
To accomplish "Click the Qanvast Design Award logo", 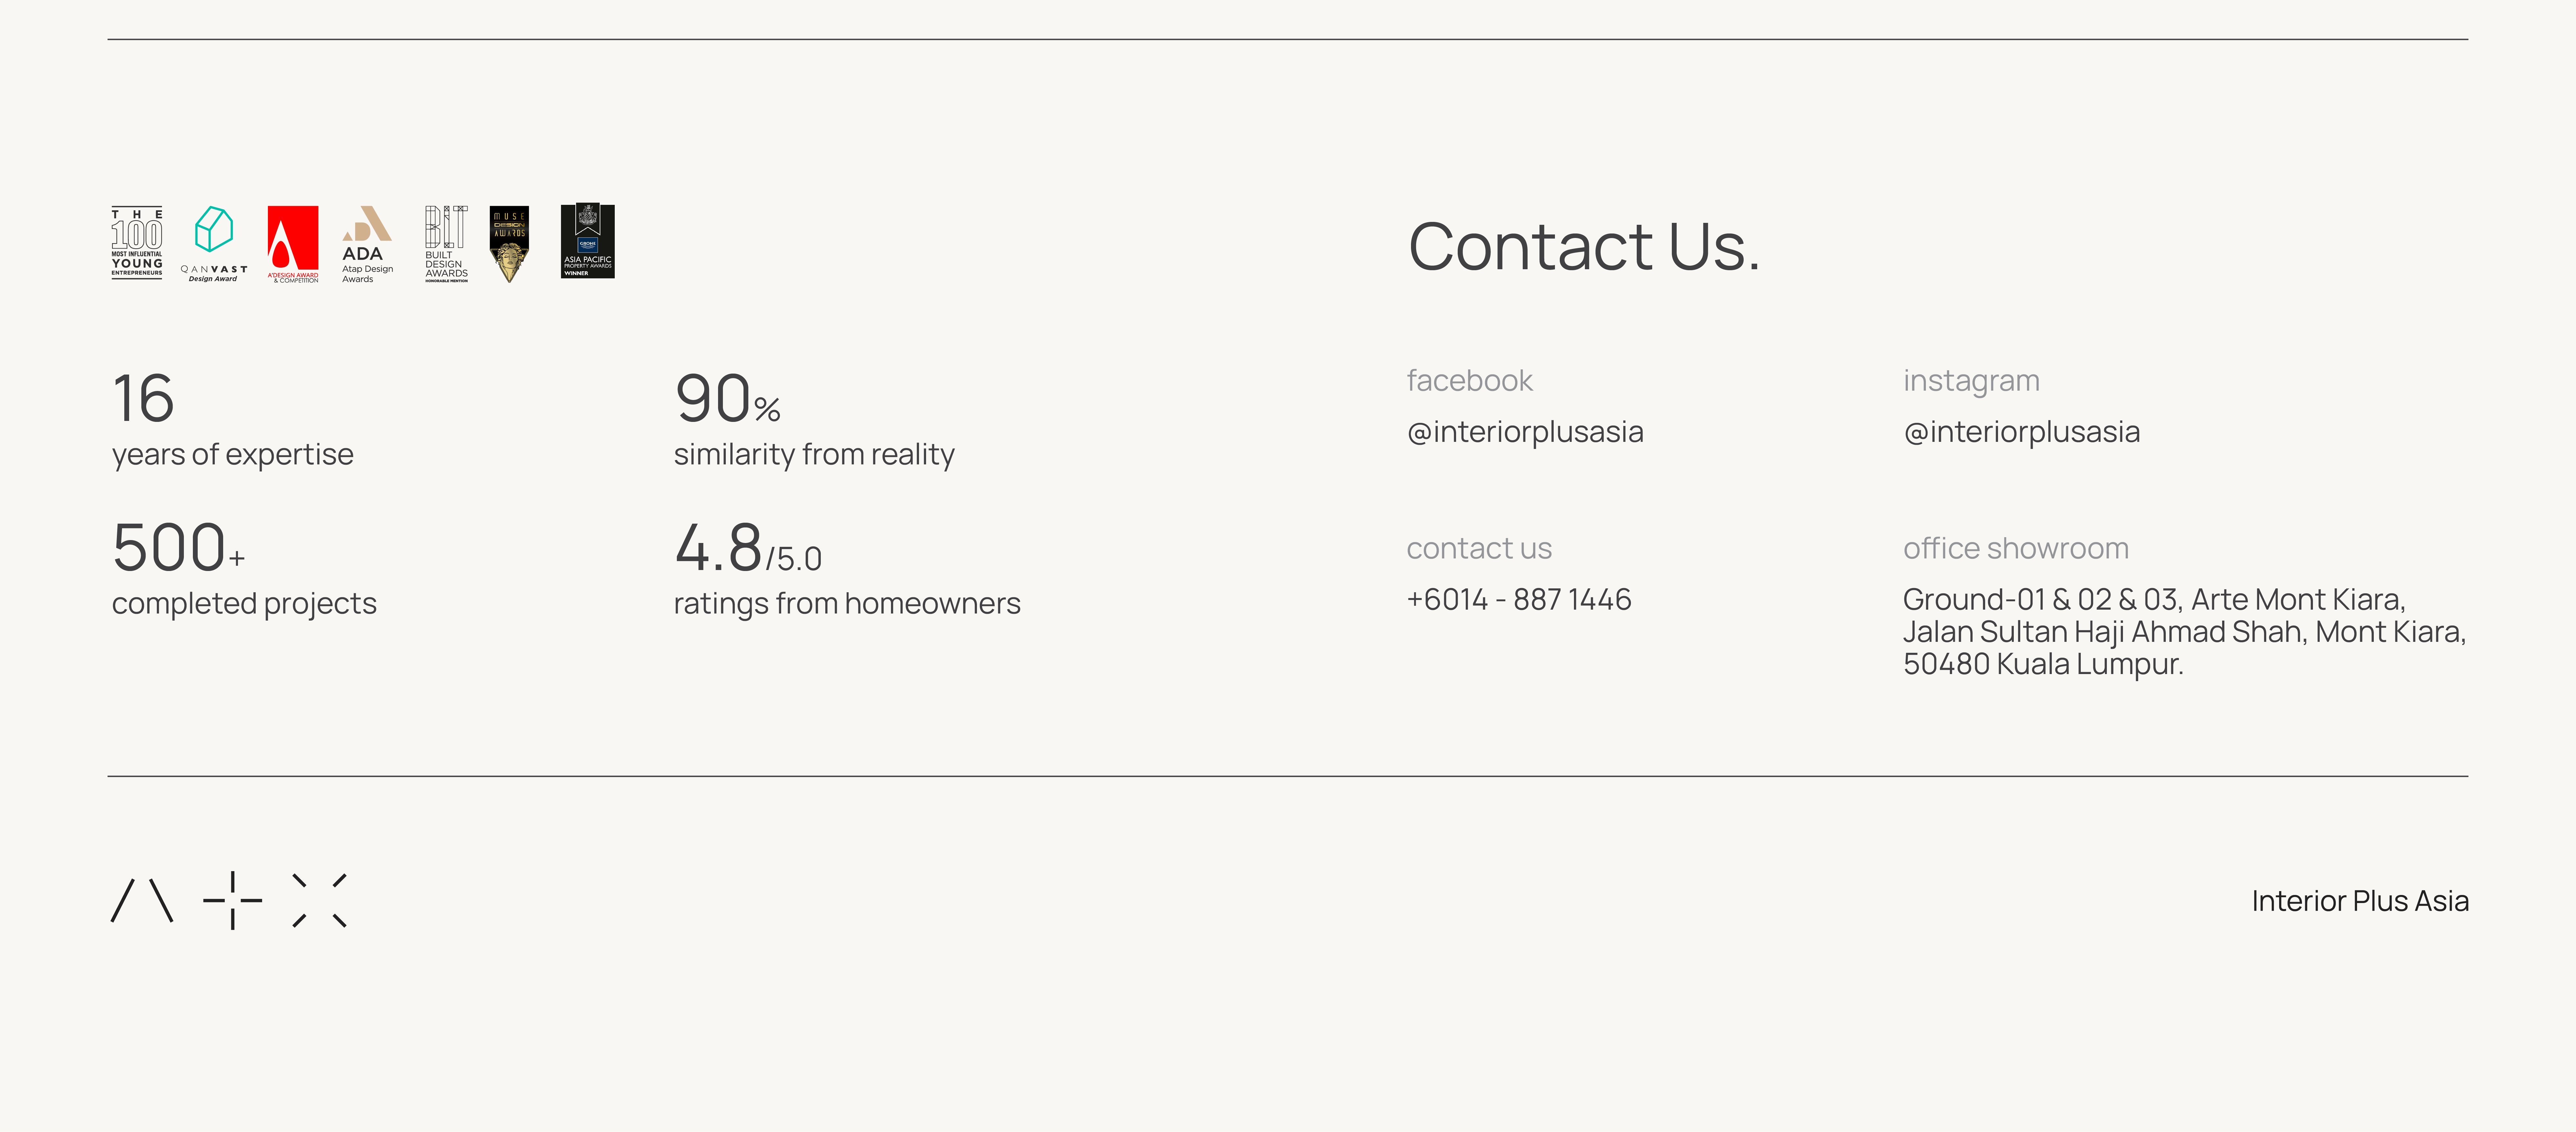I will [x=213, y=243].
